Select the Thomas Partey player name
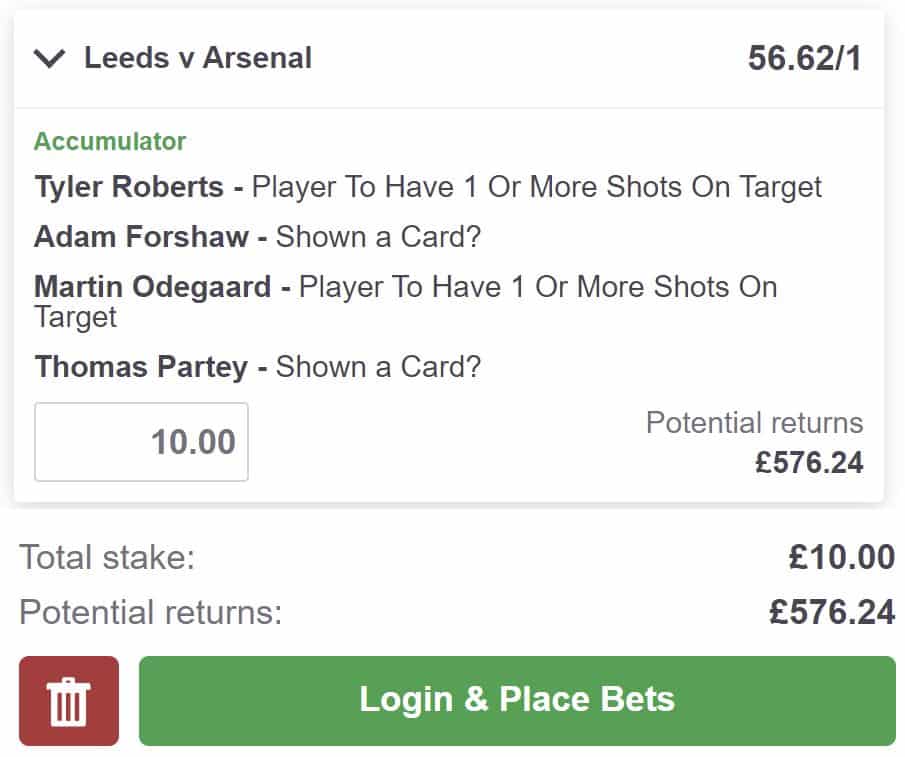The height and width of the screenshot is (757, 905). (141, 367)
